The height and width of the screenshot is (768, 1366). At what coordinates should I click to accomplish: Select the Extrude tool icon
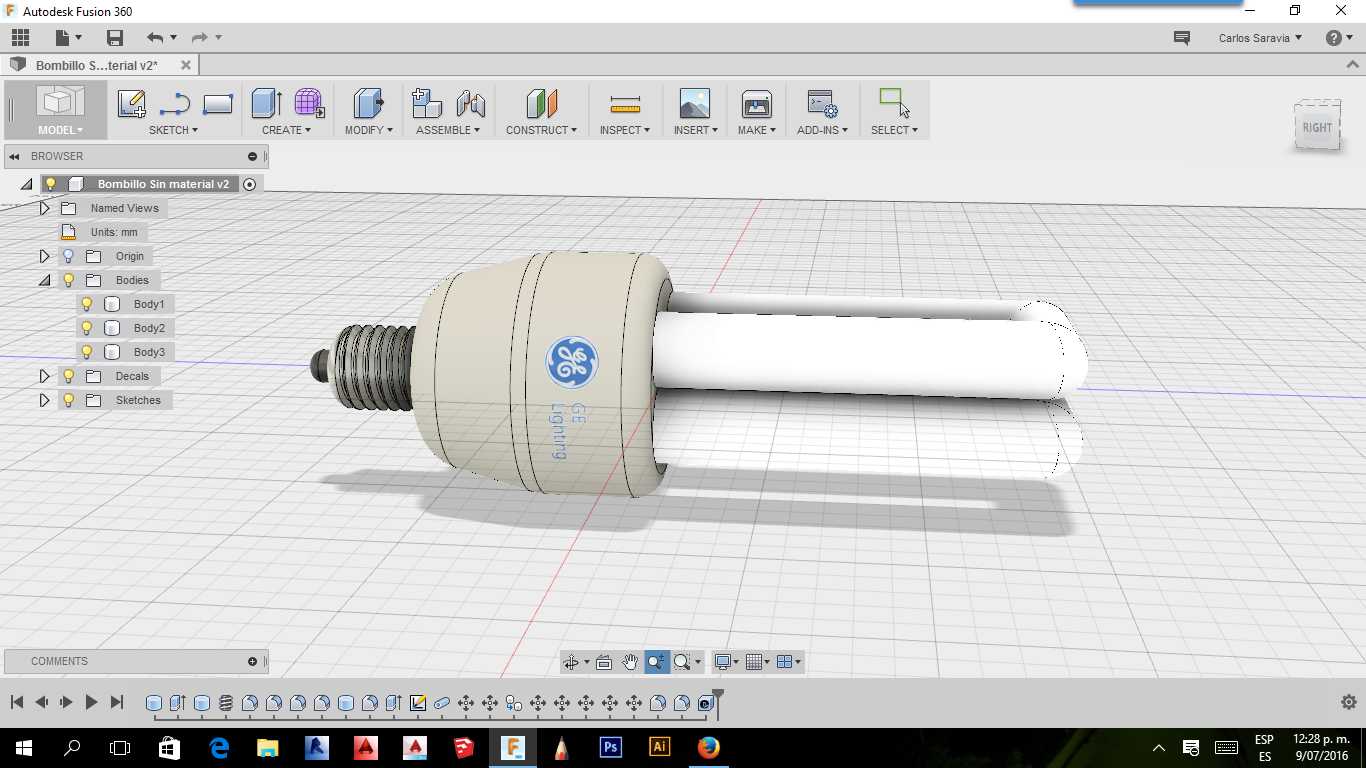(x=266, y=103)
